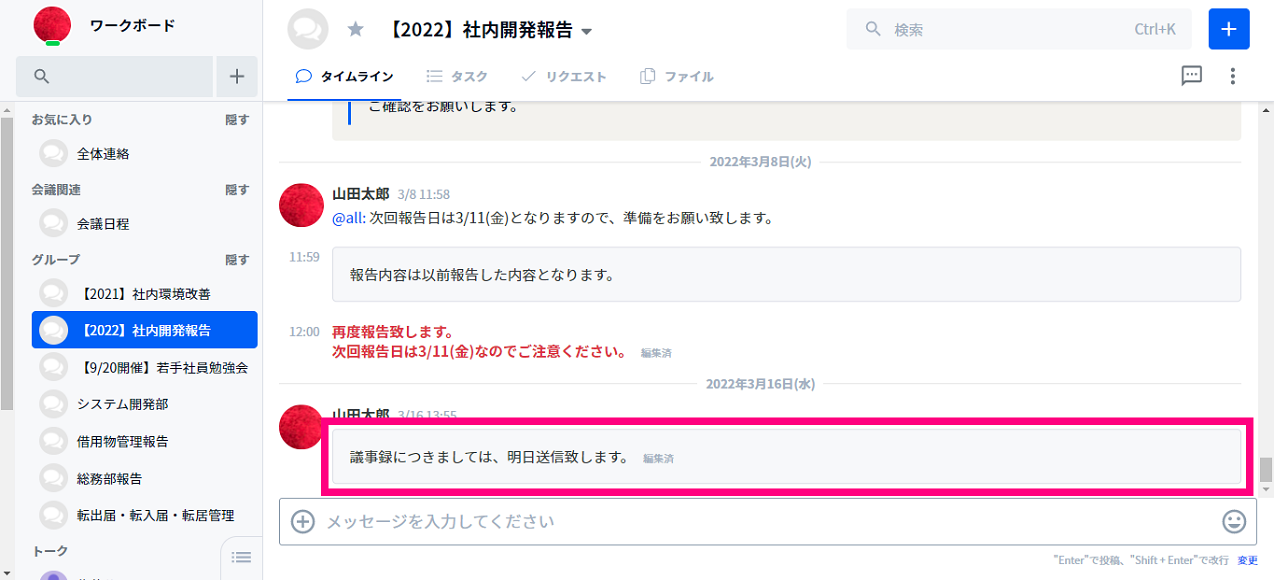The image size is (1274, 580).
Task: Click the attachment plus icon in message input
Action: [x=302, y=521]
